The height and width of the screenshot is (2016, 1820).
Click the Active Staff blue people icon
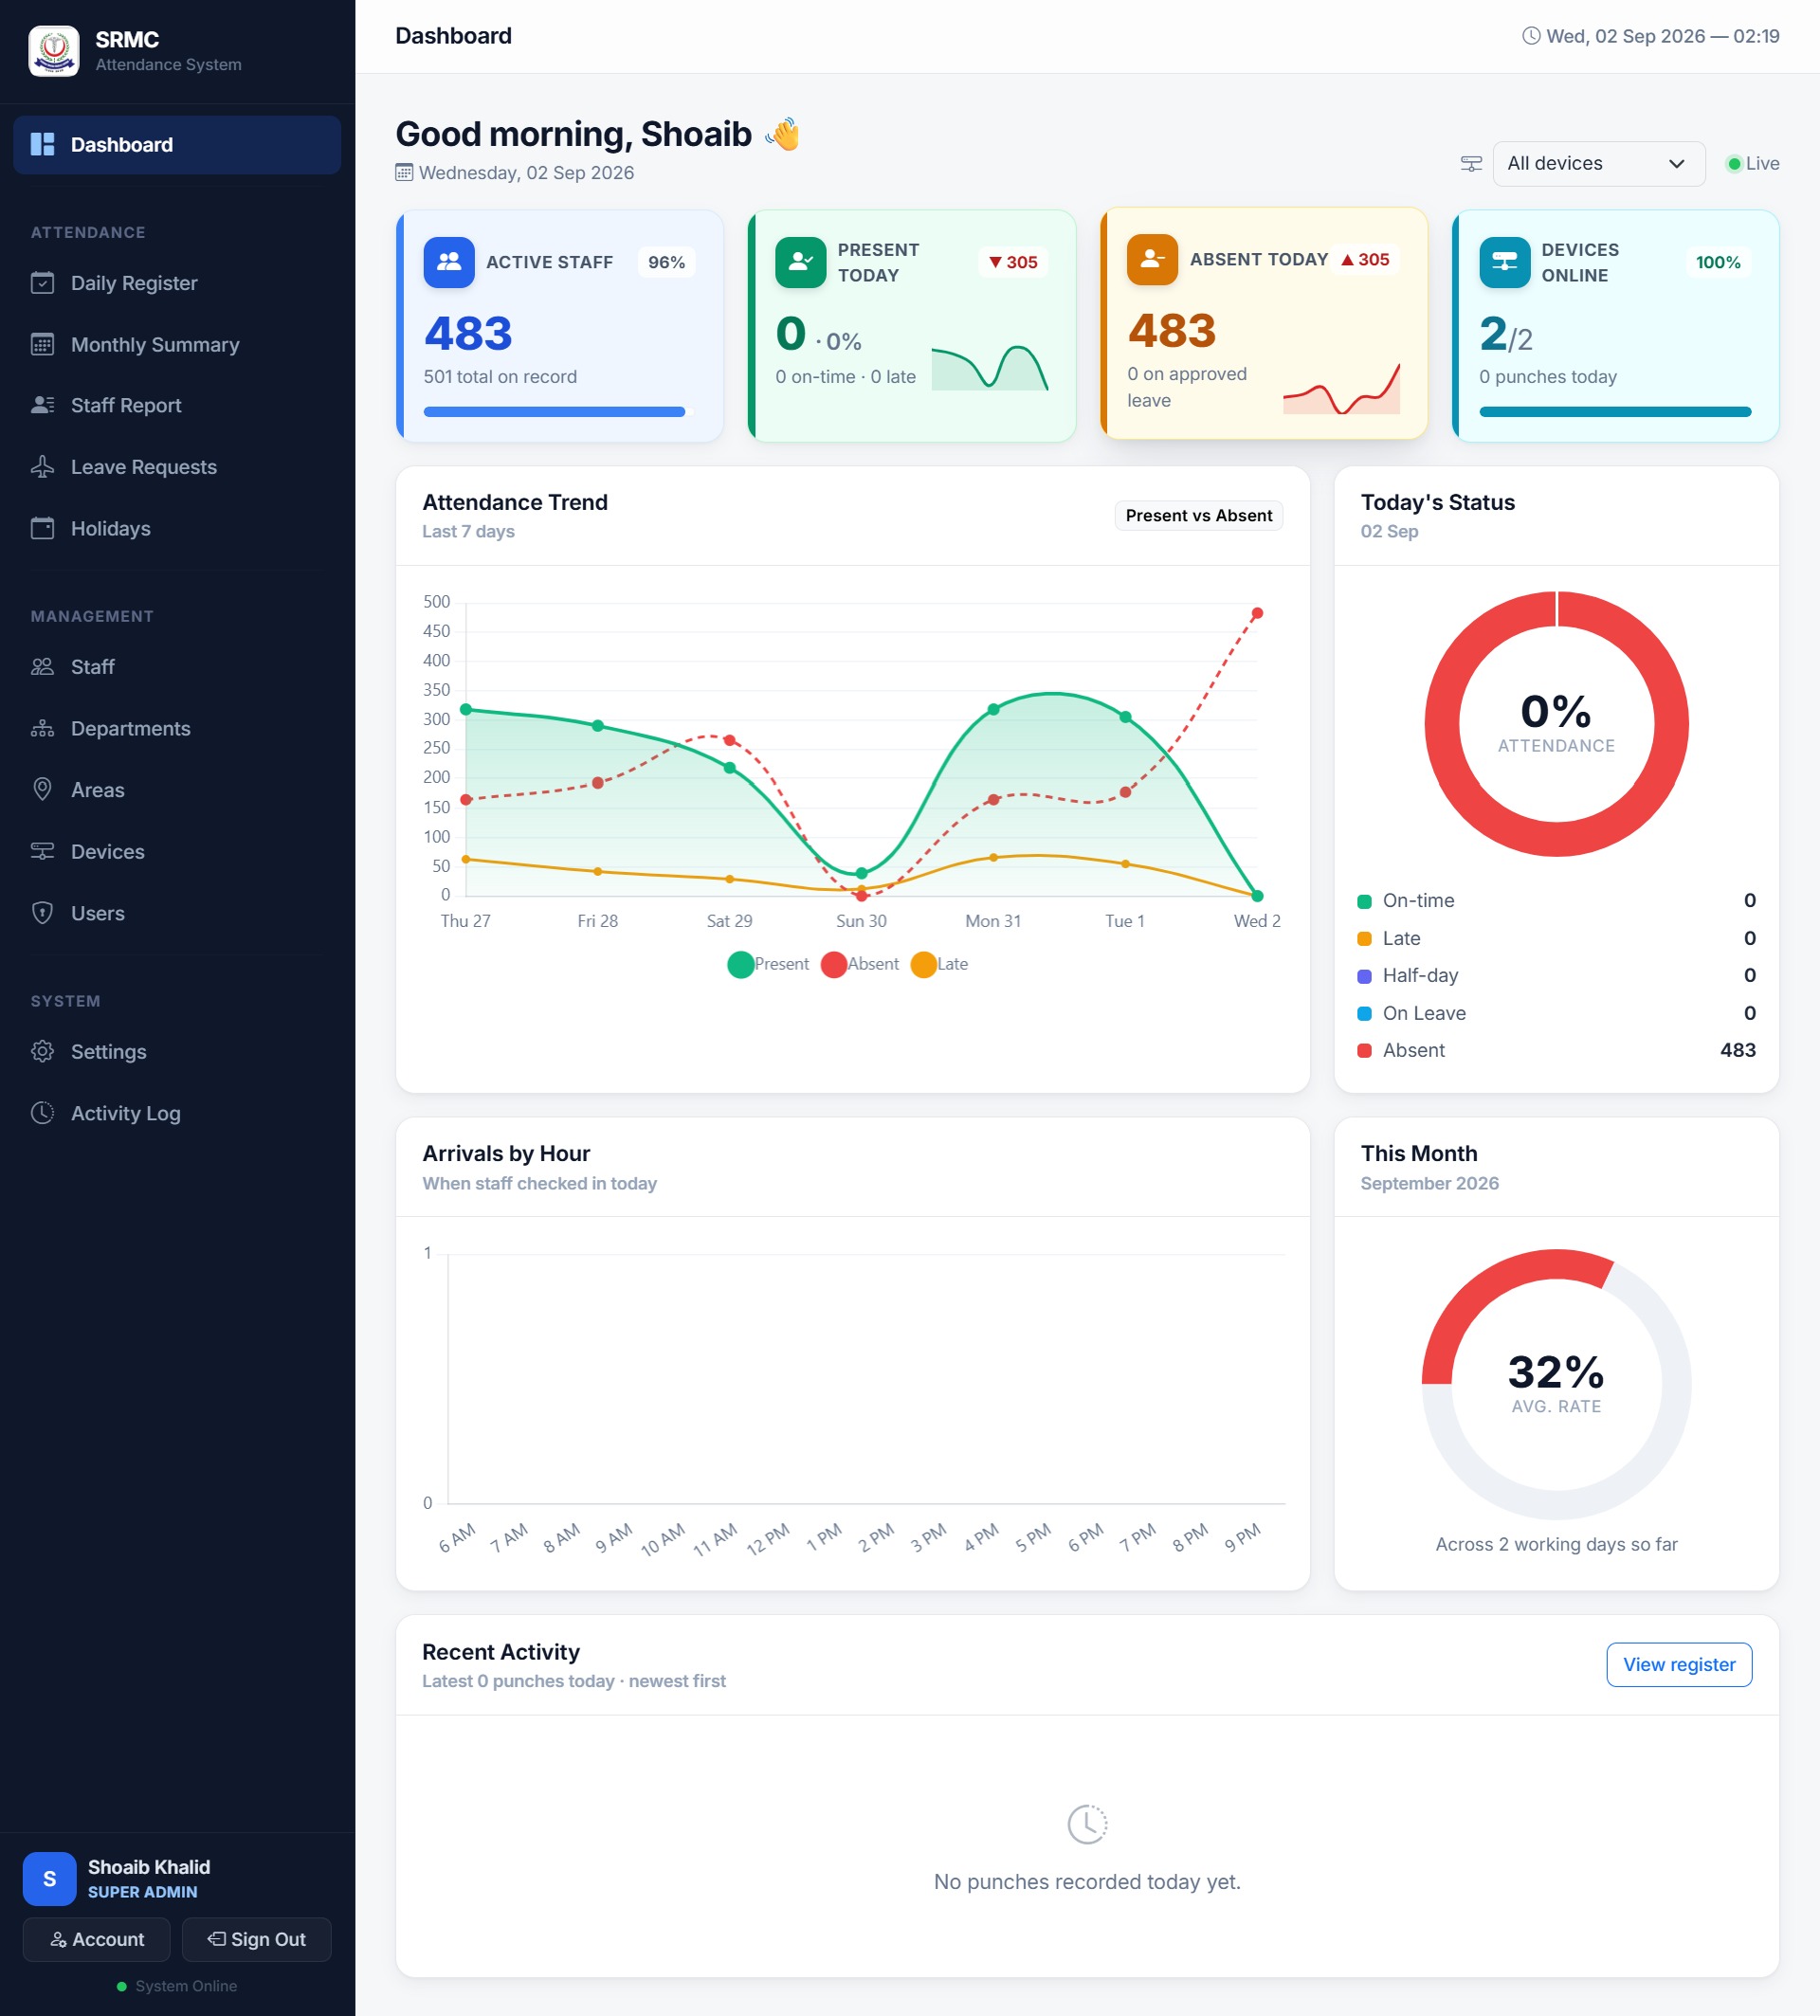pyautogui.click(x=449, y=262)
